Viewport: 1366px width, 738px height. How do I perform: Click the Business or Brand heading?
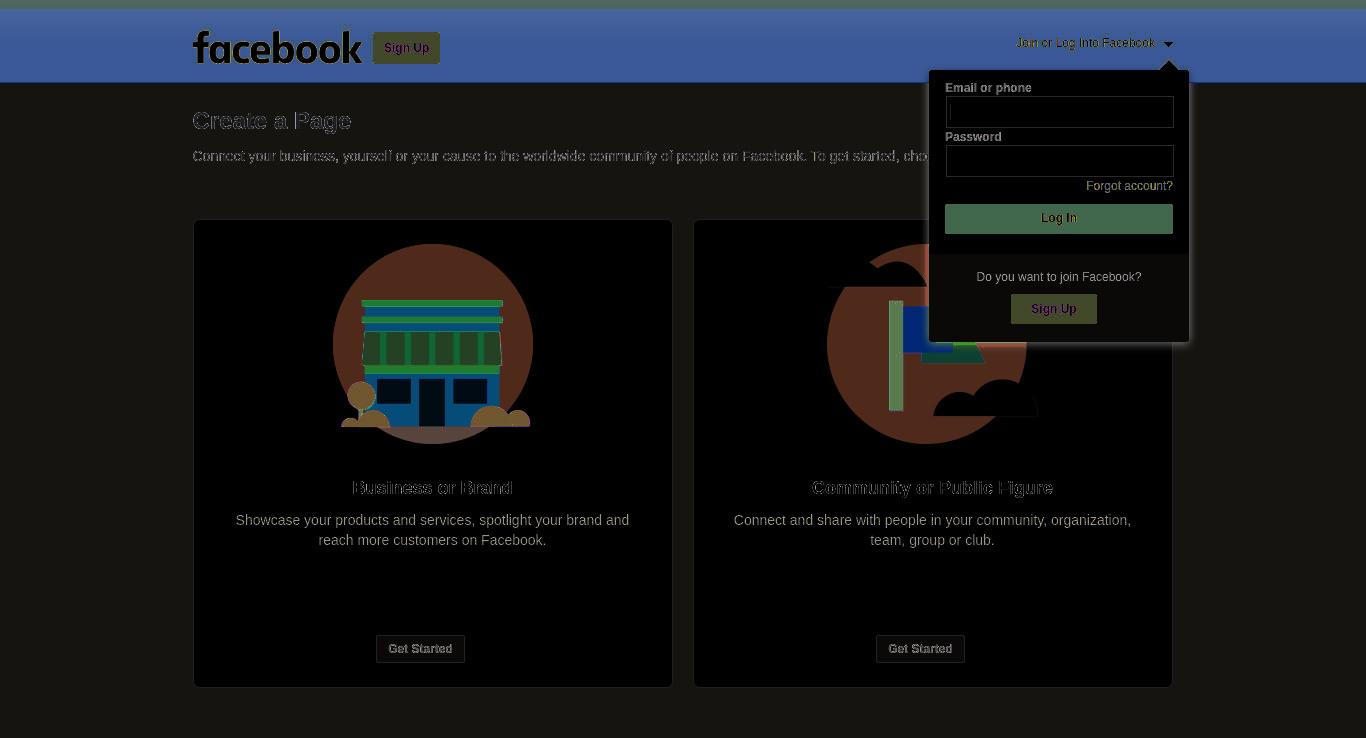click(x=432, y=488)
